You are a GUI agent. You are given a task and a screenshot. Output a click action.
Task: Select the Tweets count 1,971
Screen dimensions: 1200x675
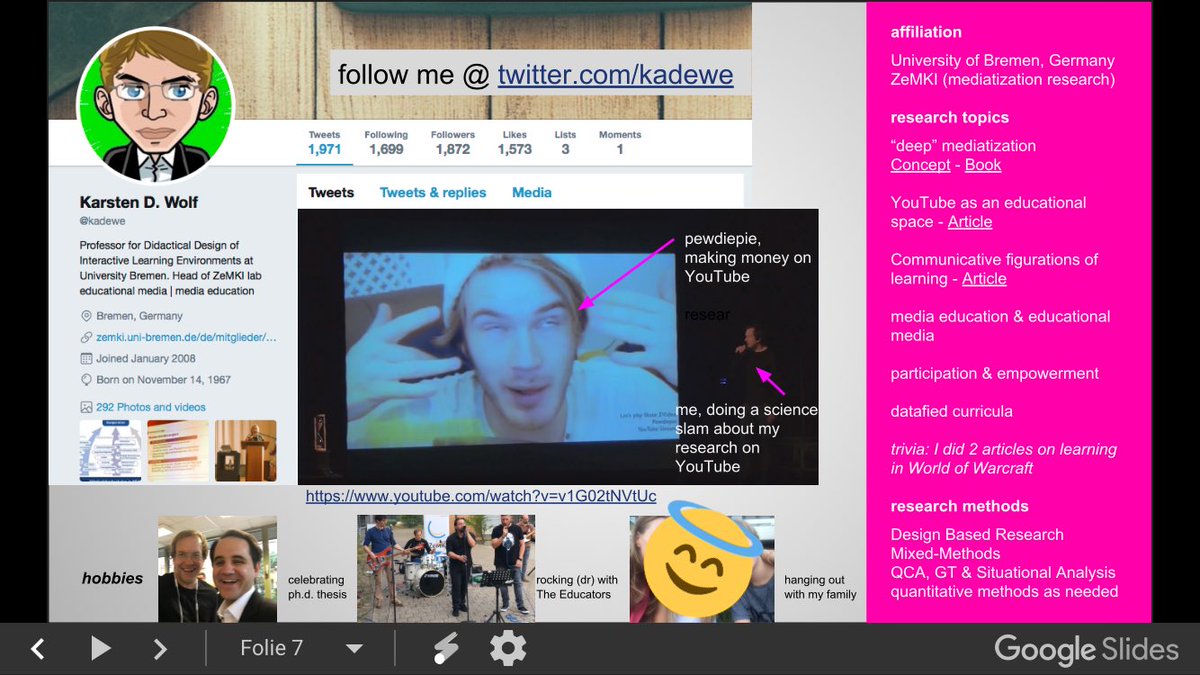click(324, 149)
